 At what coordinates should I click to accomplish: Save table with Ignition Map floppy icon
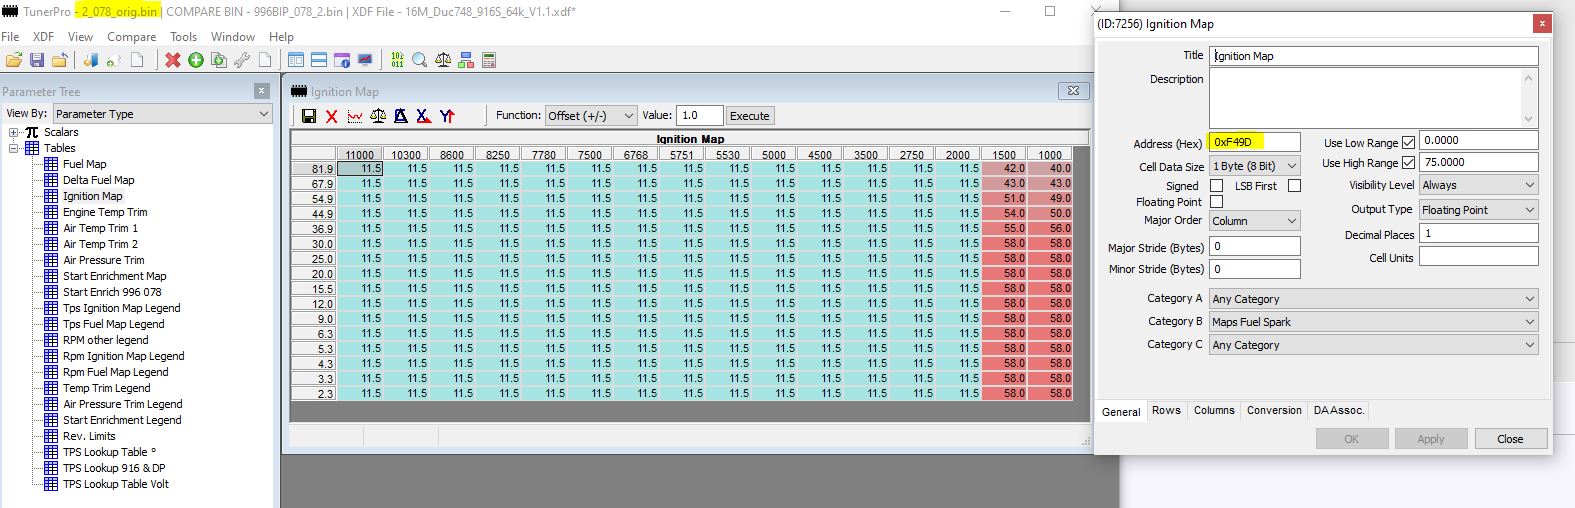tap(309, 116)
